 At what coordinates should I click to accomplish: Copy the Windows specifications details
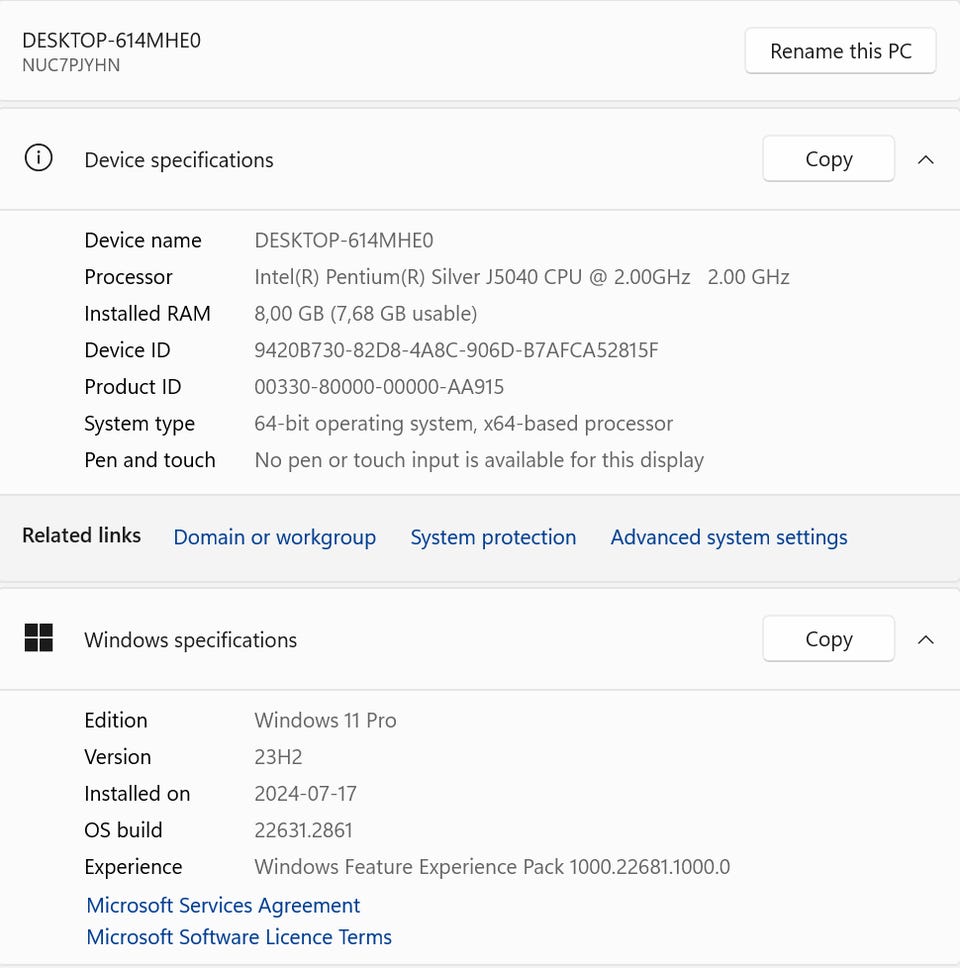point(828,639)
